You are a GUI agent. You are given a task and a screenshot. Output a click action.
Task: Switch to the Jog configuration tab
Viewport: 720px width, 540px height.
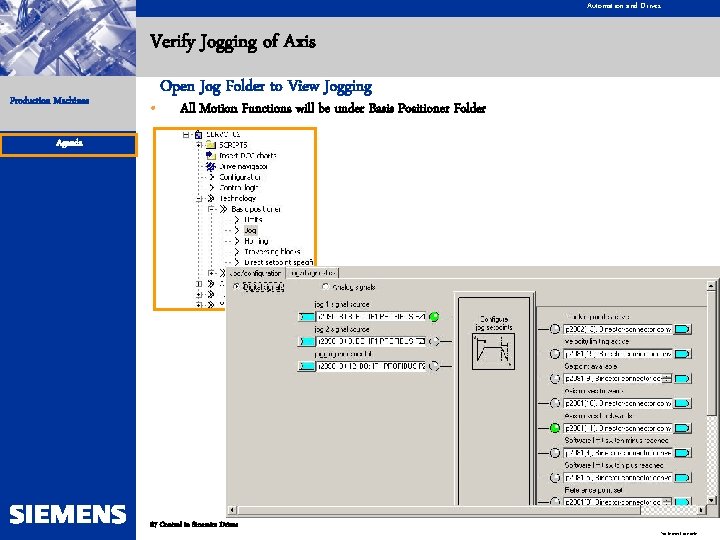[255, 273]
